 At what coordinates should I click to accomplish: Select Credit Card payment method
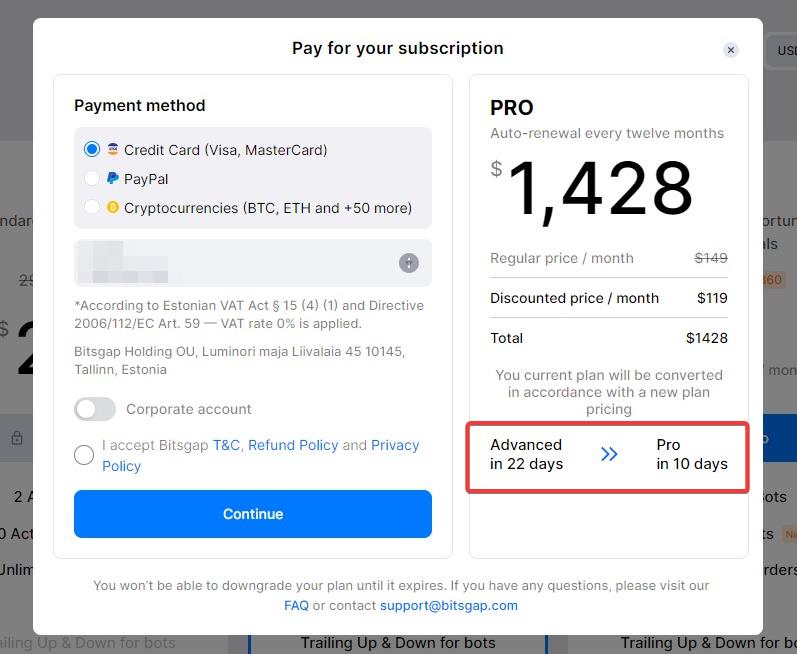click(x=92, y=150)
